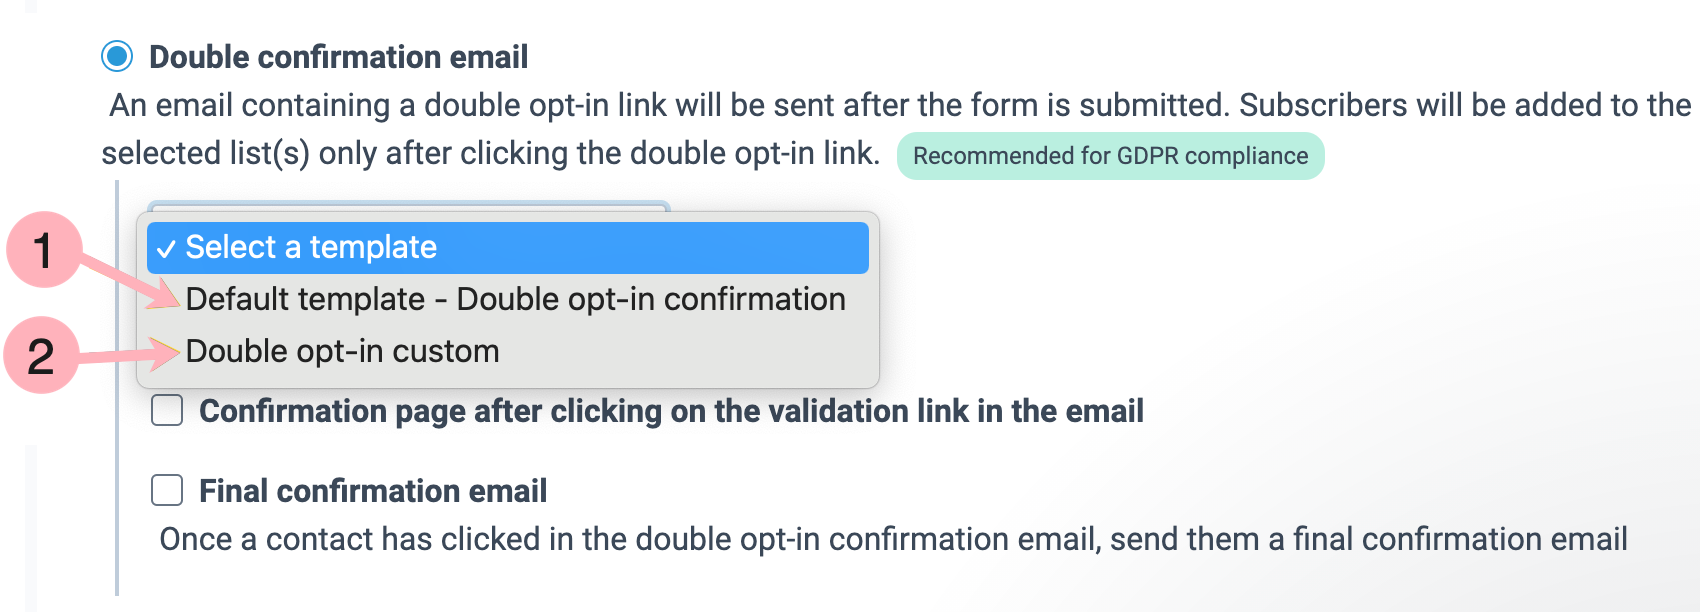This screenshot has width=1700, height=612.
Task: Click the word "GDPR" in the green badge
Action: pyautogui.click(x=1148, y=156)
